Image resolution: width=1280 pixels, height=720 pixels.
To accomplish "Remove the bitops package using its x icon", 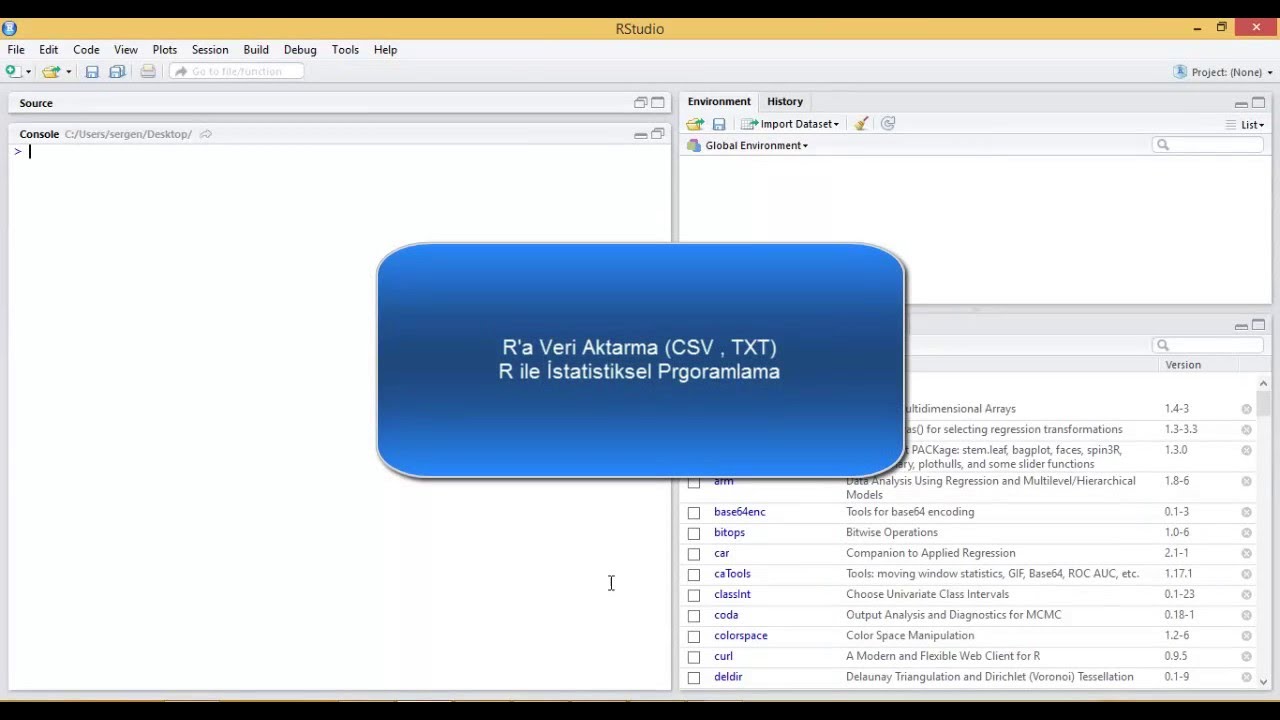I will pos(1246,533).
